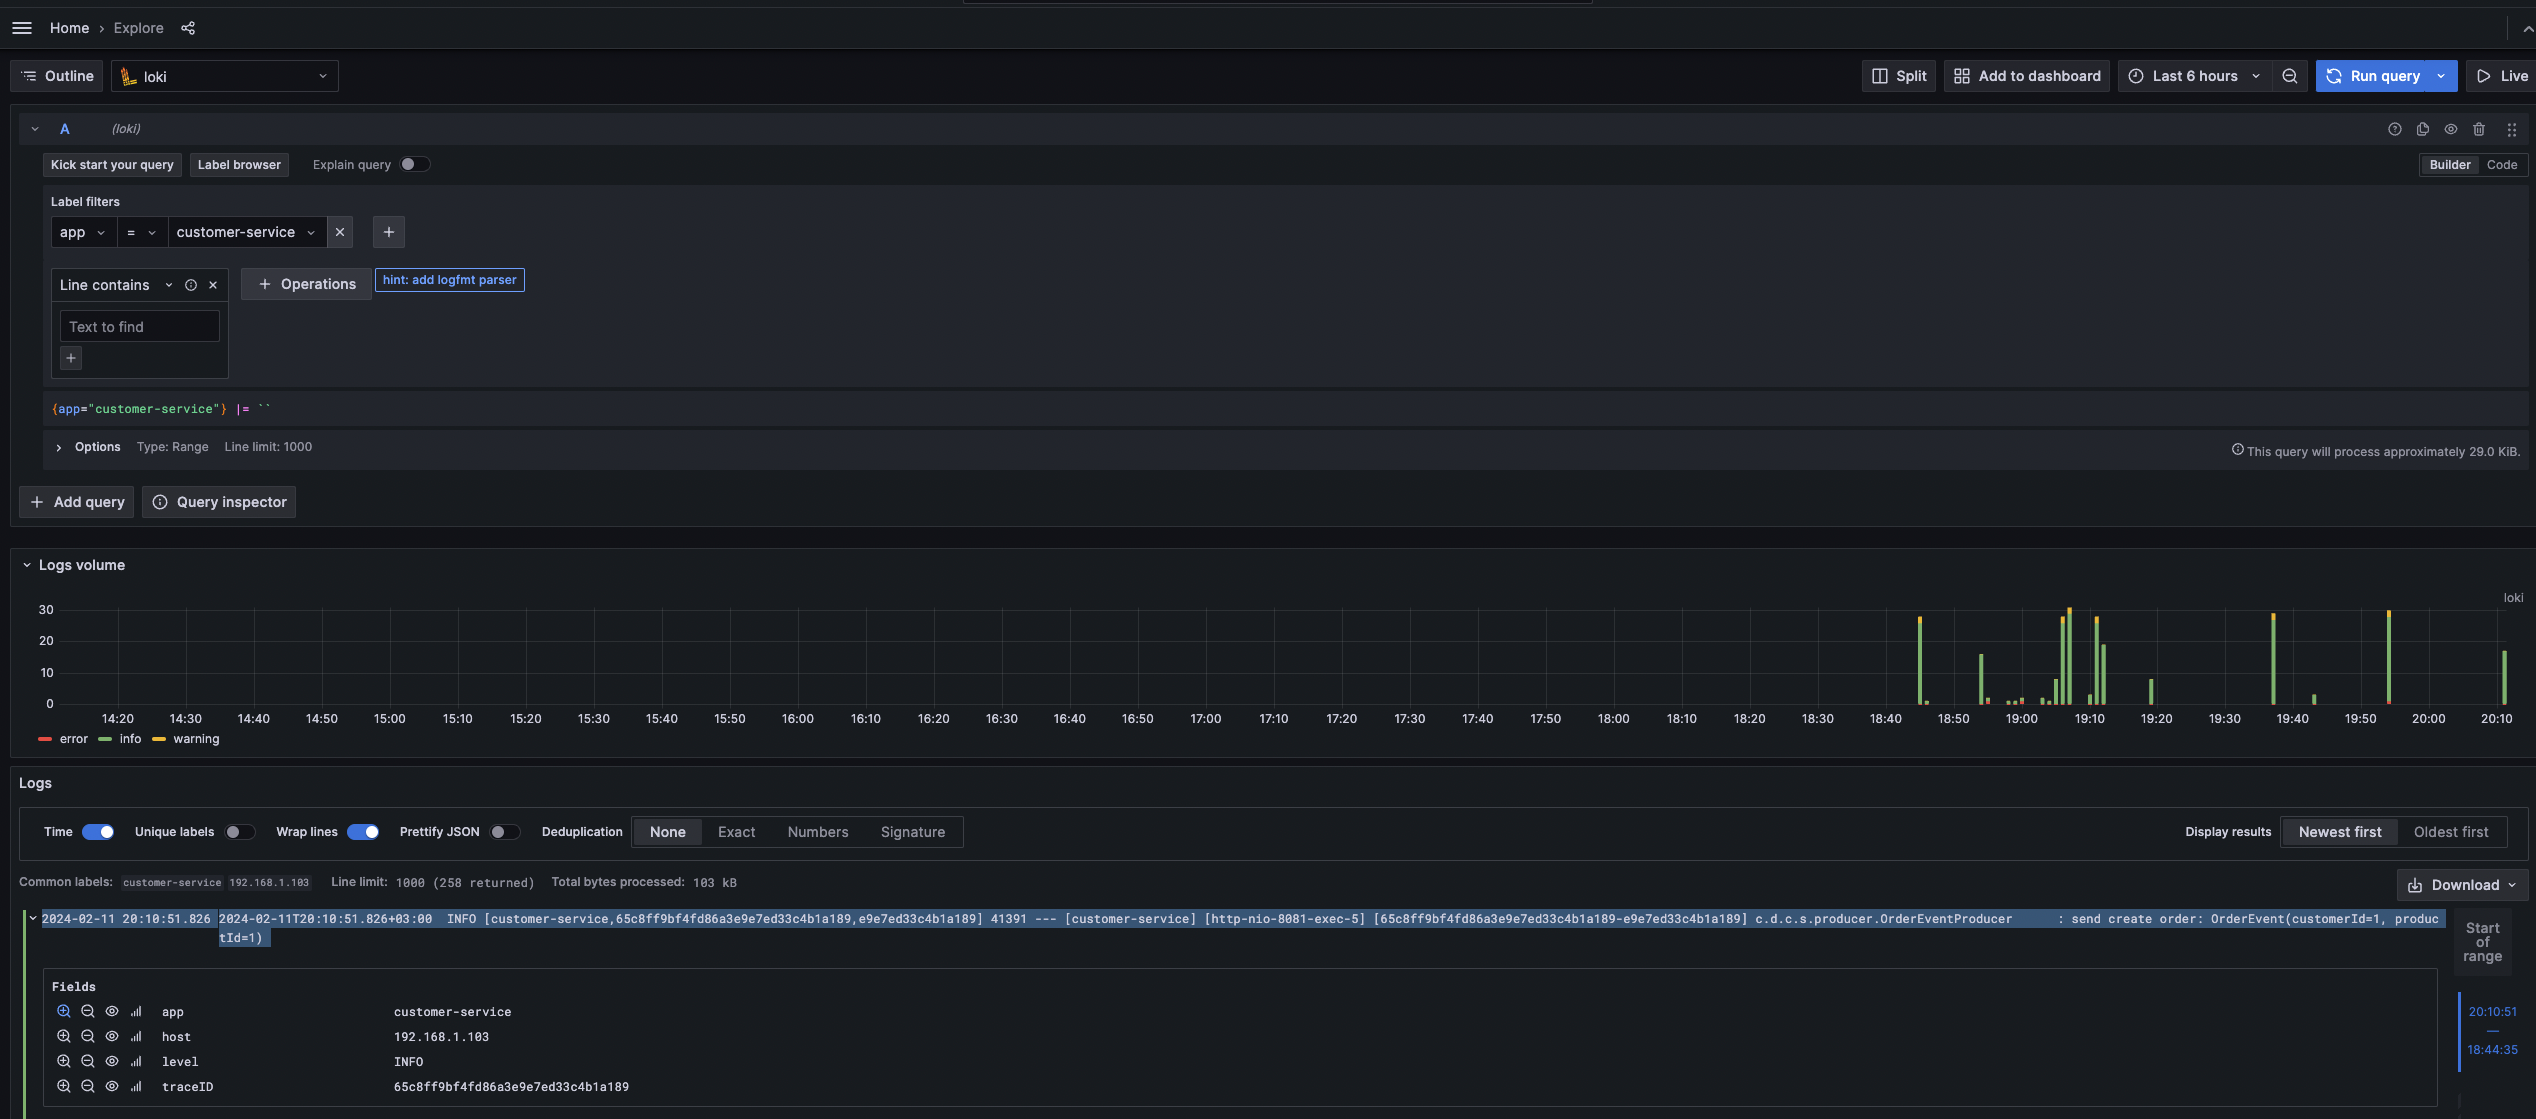This screenshot has height=1119, width=2536.
Task: Open the hamburger navigation menu
Action: pos(22,28)
